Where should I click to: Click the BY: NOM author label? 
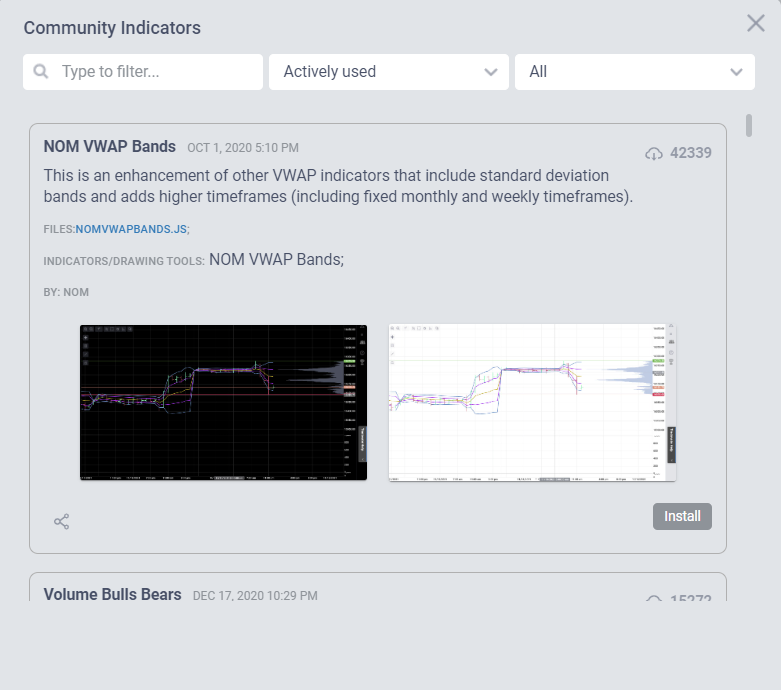click(66, 292)
